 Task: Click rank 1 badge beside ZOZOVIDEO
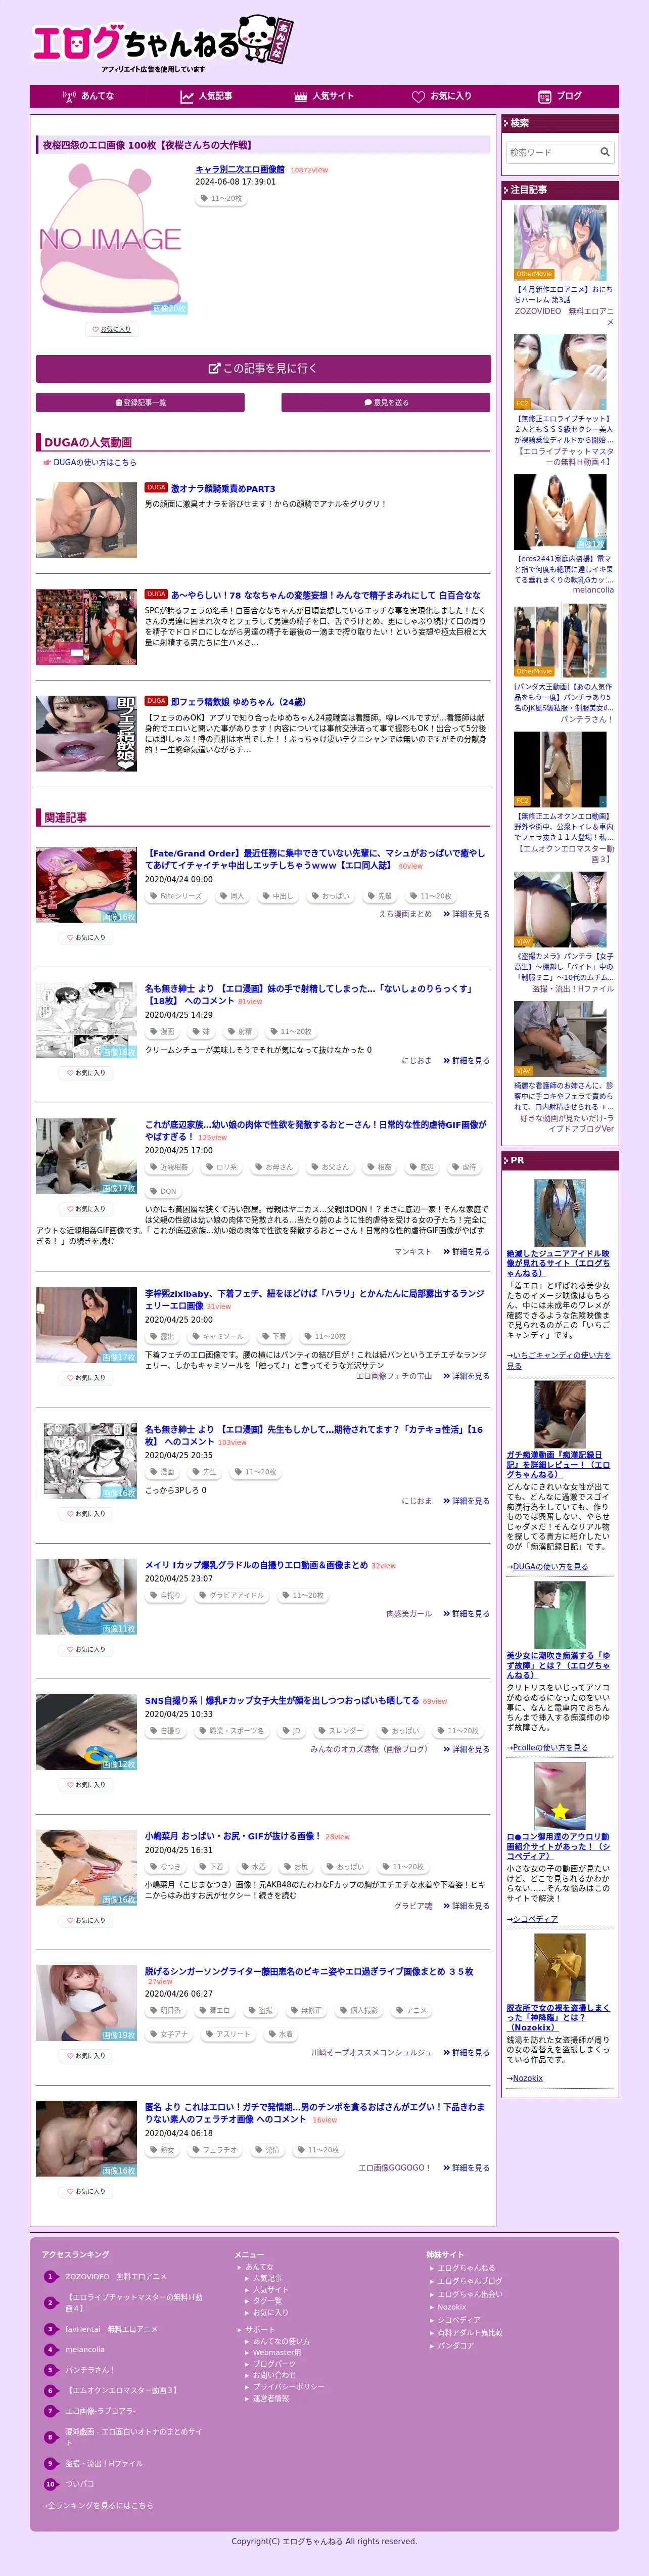click(x=50, y=2276)
